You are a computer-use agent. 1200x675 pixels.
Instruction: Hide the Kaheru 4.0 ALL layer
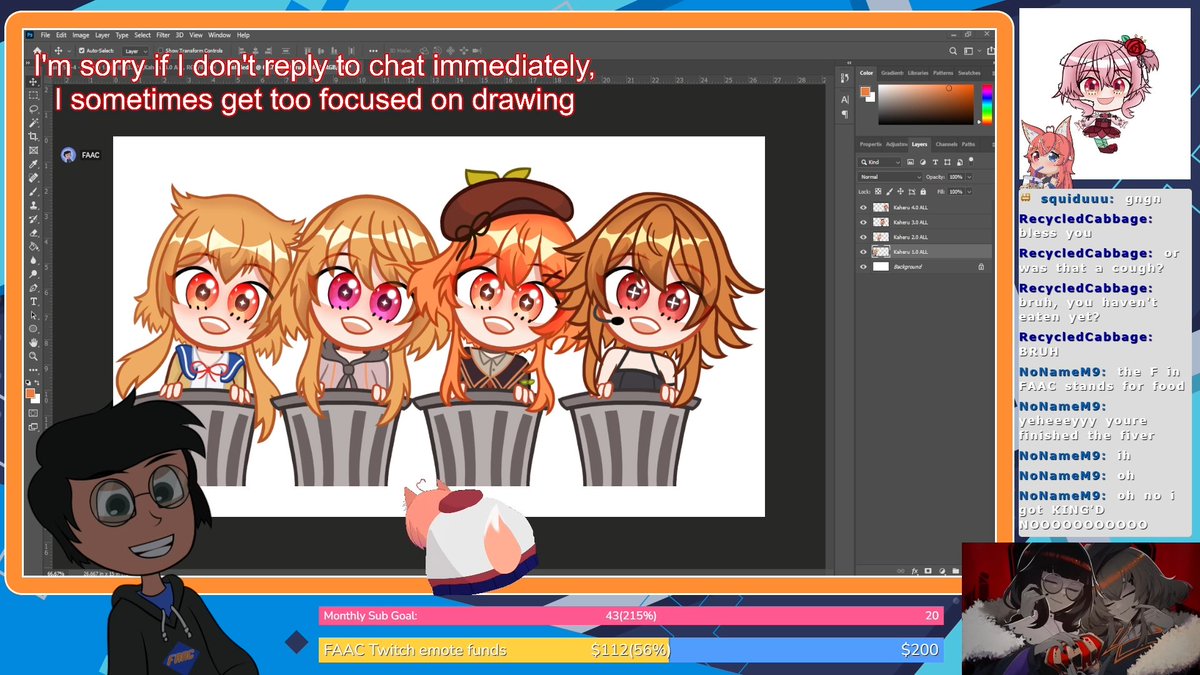(x=864, y=207)
